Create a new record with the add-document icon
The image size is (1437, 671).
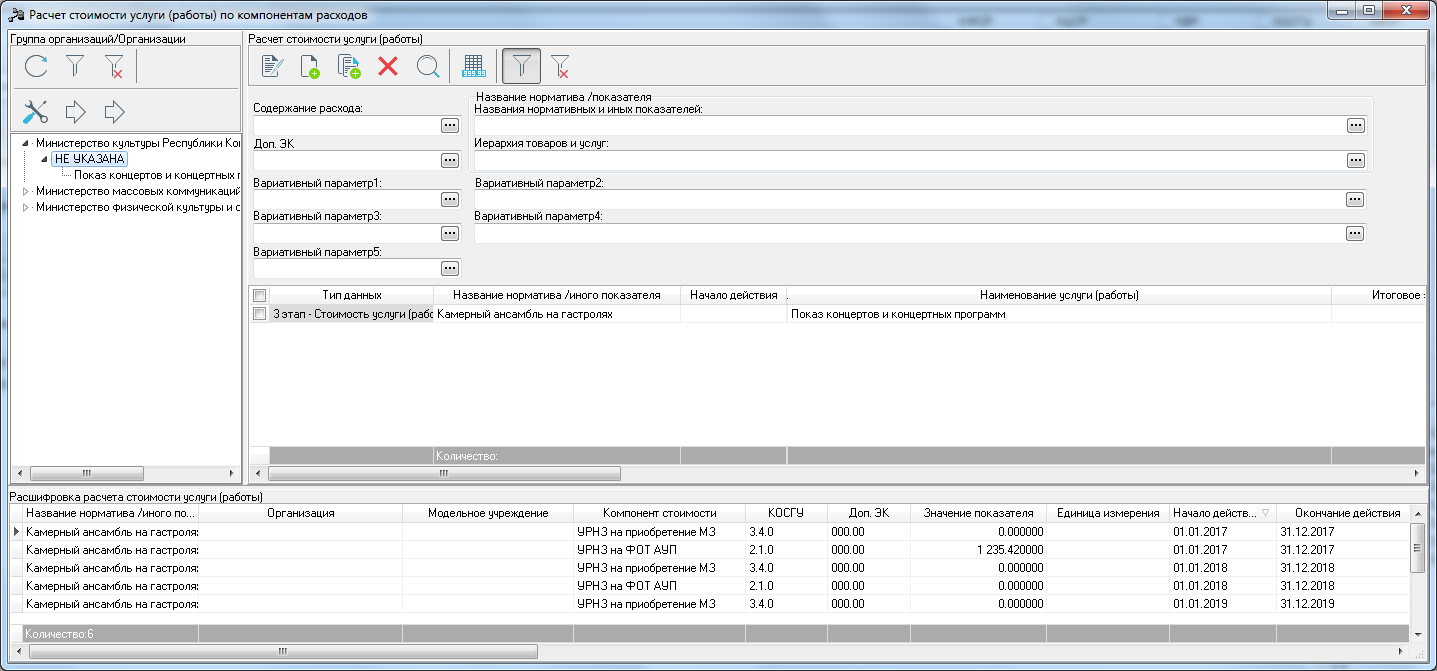pyautogui.click(x=310, y=67)
